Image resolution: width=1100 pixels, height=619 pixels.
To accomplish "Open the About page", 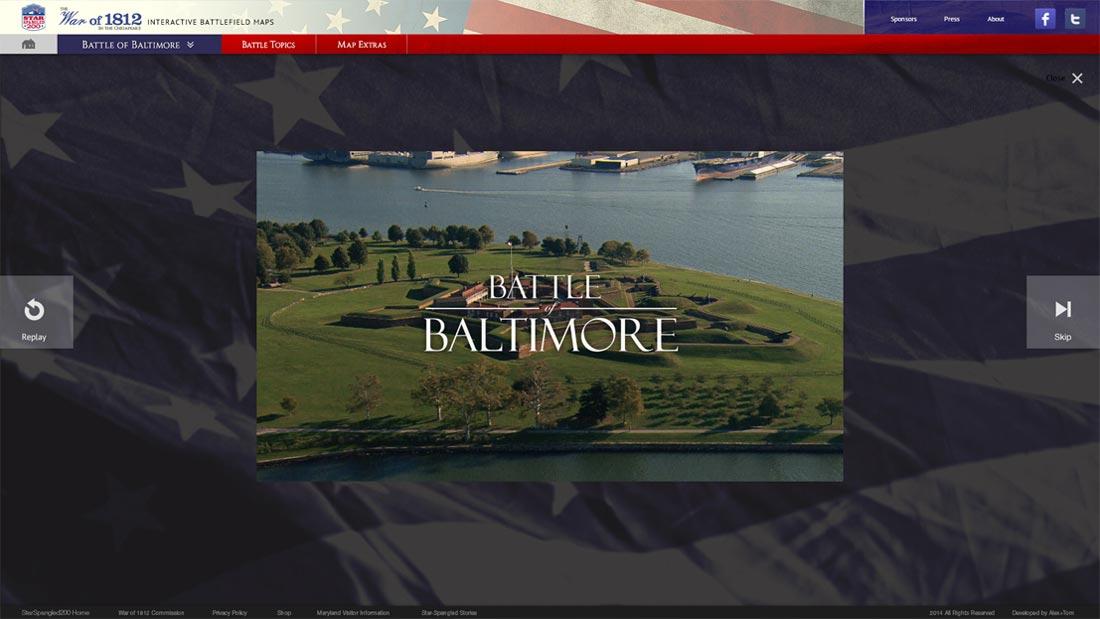I will coord(995,18).
